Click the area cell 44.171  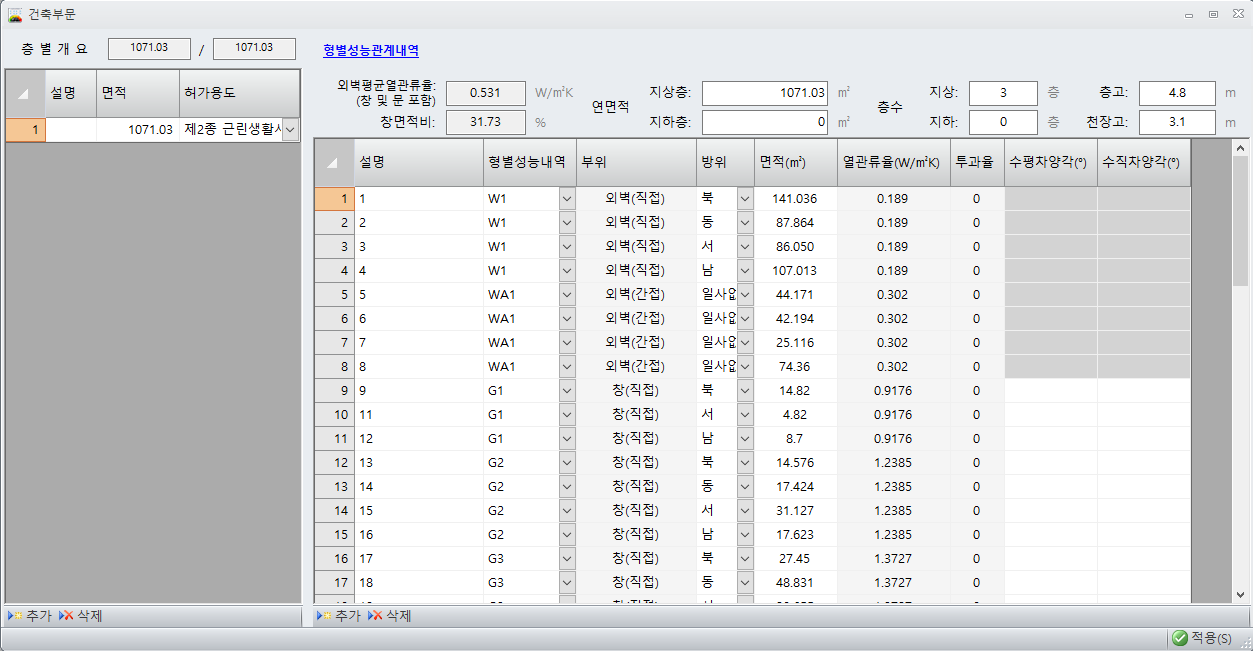click(x=795, y=295)
